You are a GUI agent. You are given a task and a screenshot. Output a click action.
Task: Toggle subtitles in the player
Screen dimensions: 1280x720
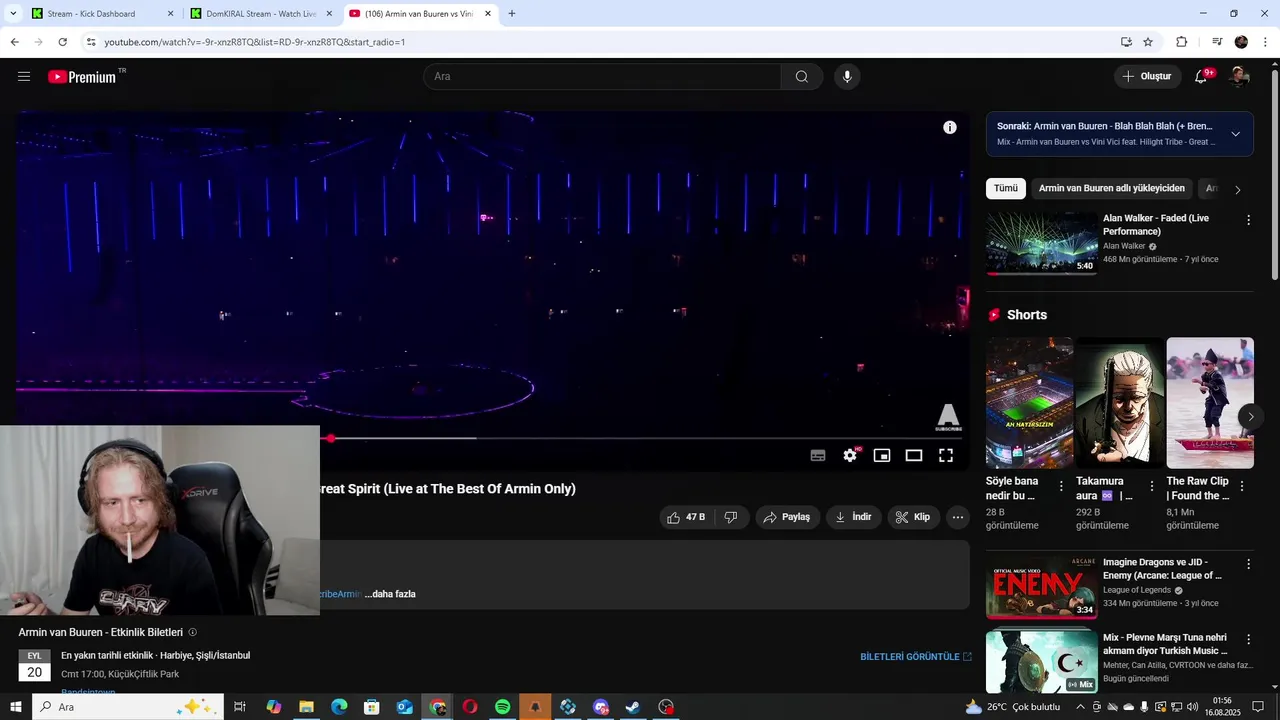[x=818, y=455]
